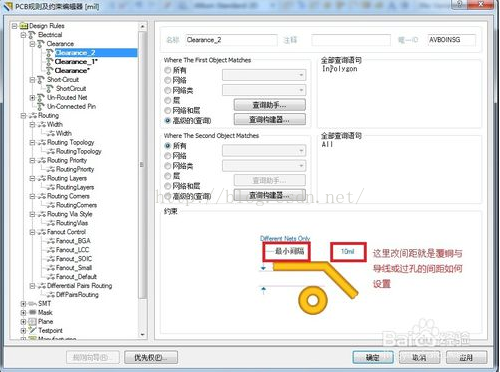This screenshot has height=372, width=500.
Task: Expand the SMT tree node
Action: pyautogui.click(x=23, y=304)
